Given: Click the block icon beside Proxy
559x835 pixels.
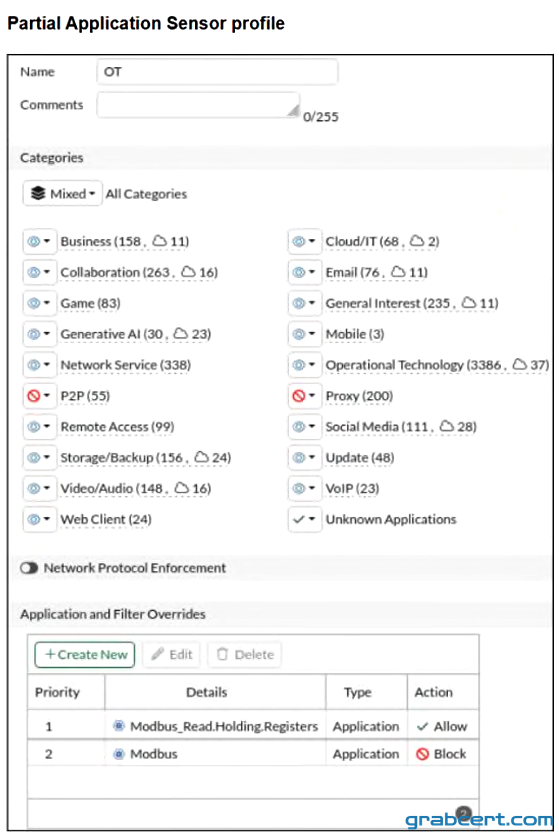Looking at the screenshot, I should [299, 396].
